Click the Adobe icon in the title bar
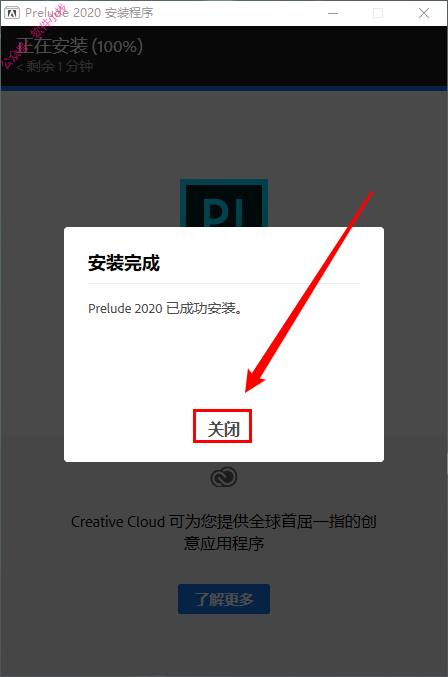Viewport: 448px width, 677px height. coord(12,13)
